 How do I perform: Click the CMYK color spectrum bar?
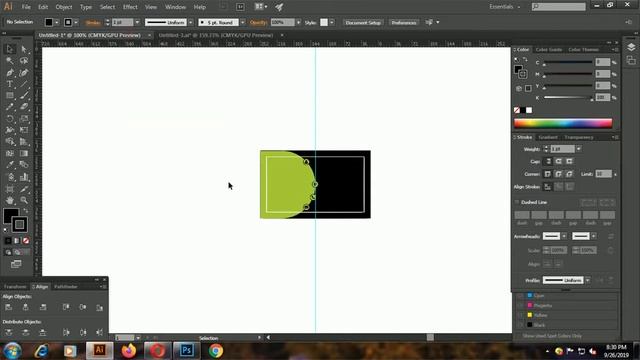point(563,123)
